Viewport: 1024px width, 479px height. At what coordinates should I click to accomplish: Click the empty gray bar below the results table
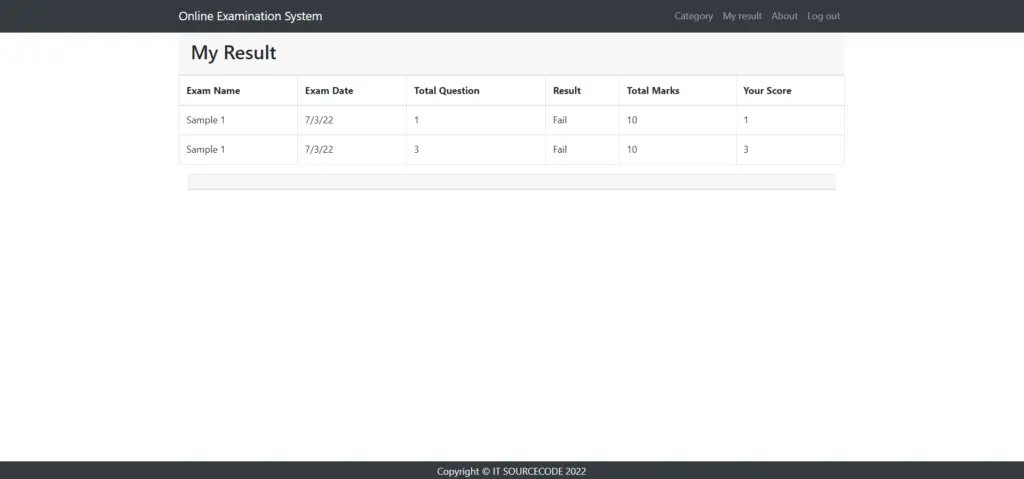tap(512, 182)
